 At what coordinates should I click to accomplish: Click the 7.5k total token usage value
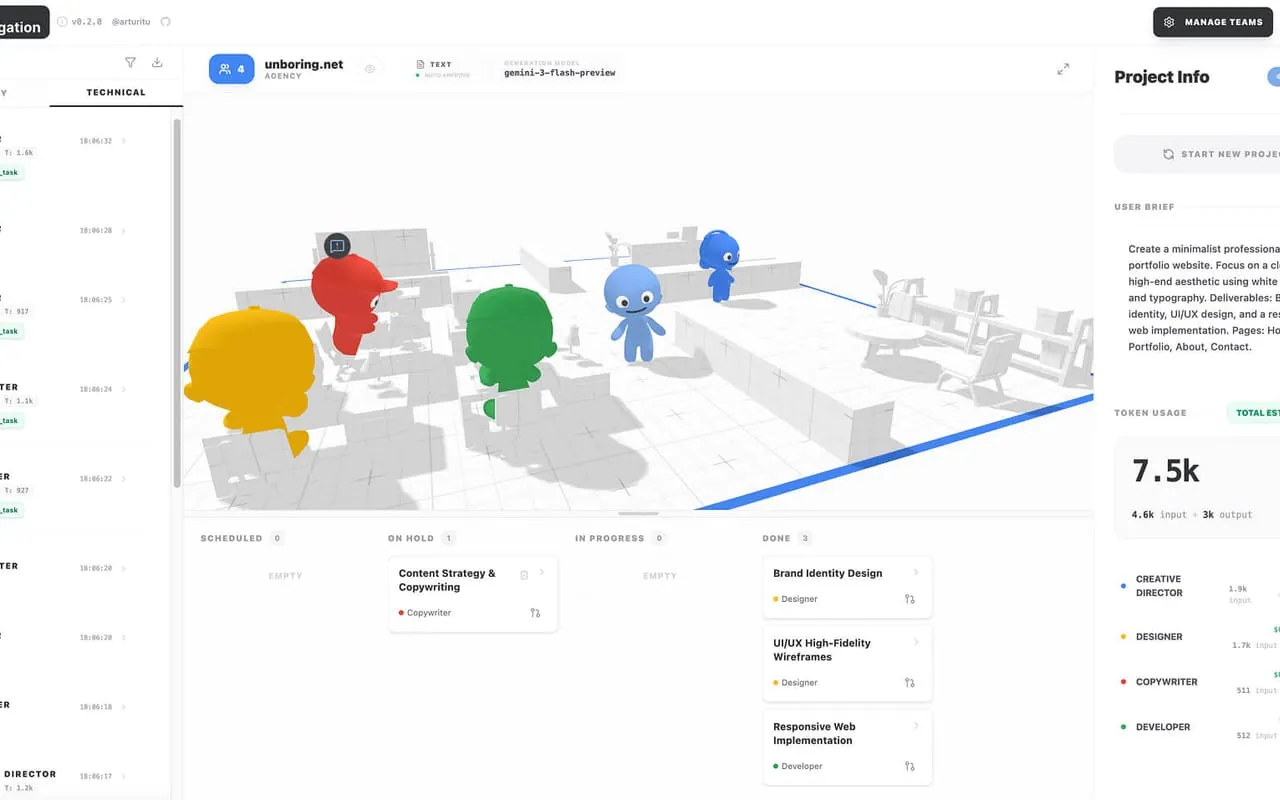point(1166,471)
